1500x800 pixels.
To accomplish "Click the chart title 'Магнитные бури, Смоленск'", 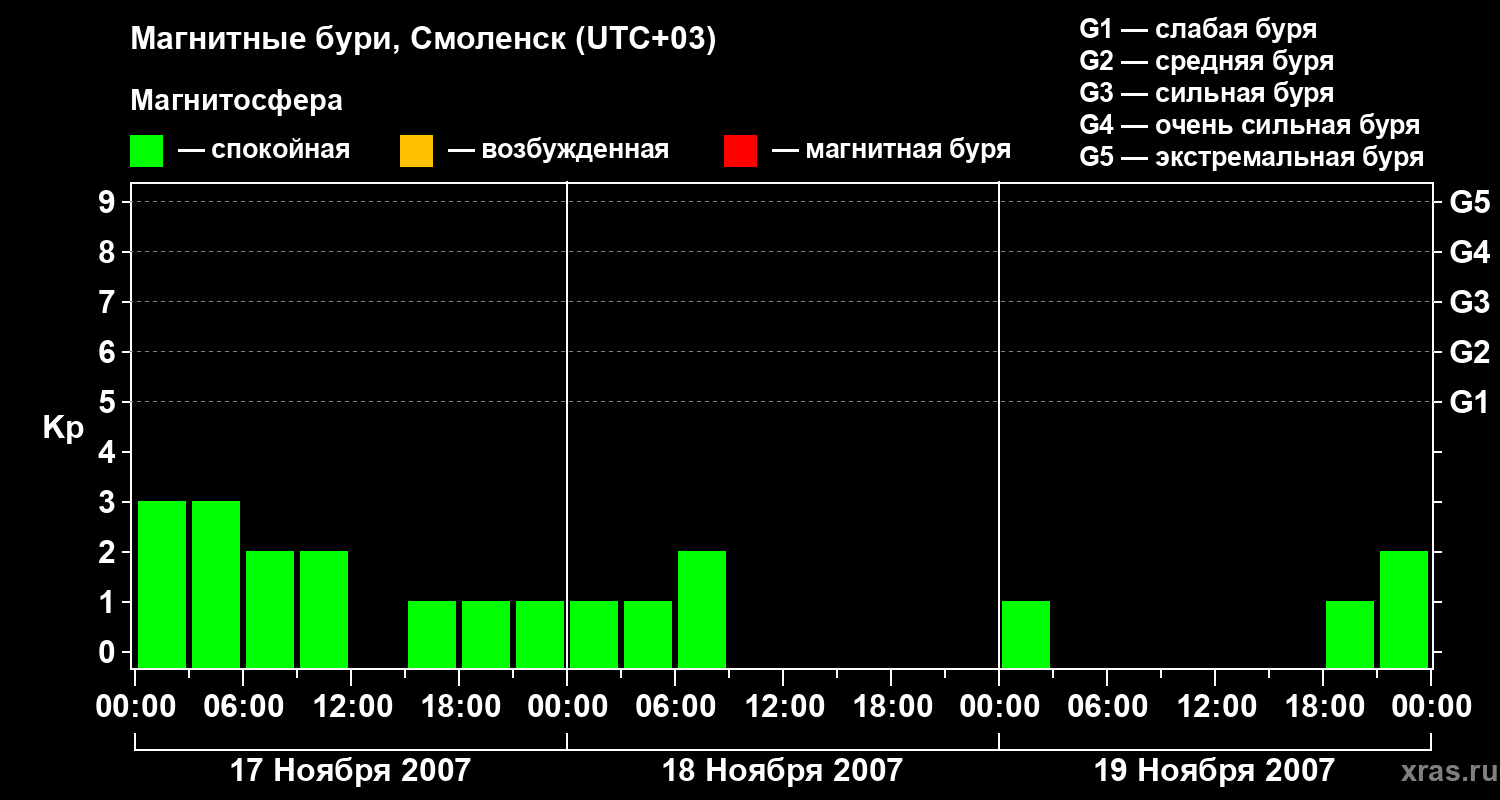I will (349, 40).
